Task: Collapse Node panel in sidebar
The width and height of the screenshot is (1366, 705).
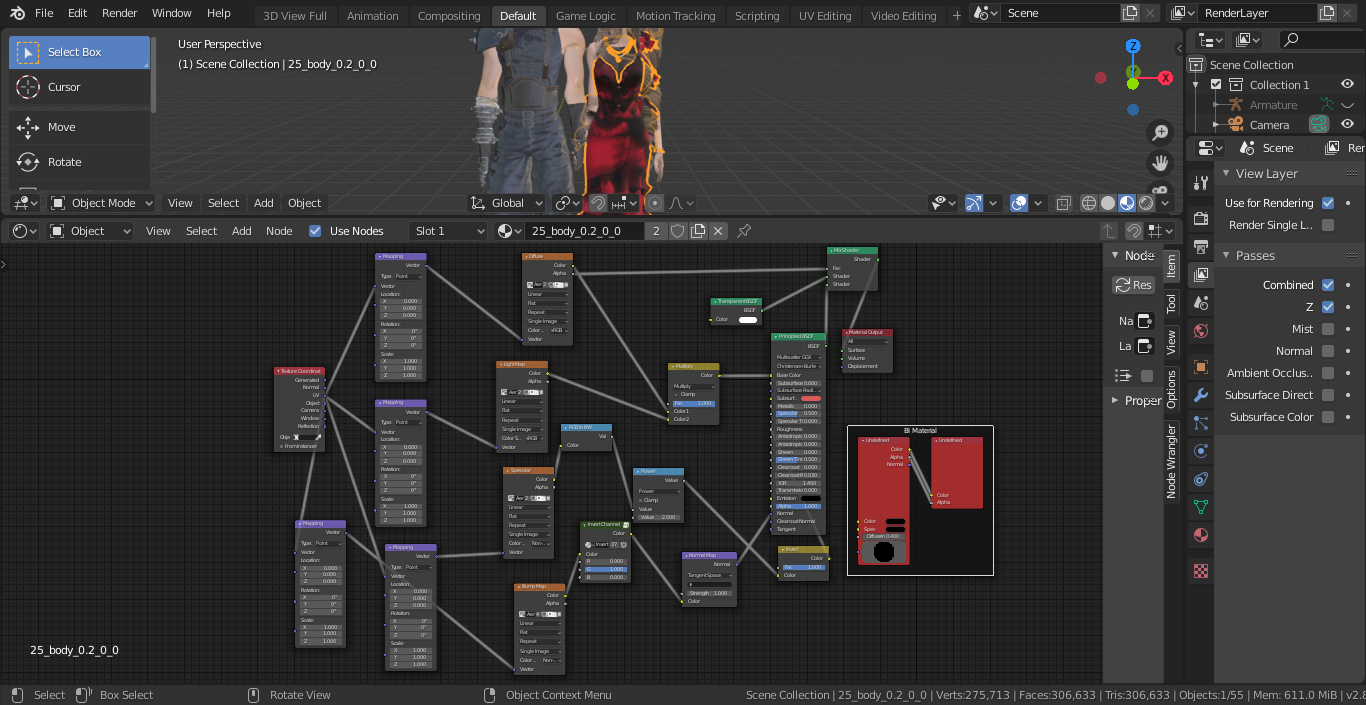Action: pos(1117,255)
